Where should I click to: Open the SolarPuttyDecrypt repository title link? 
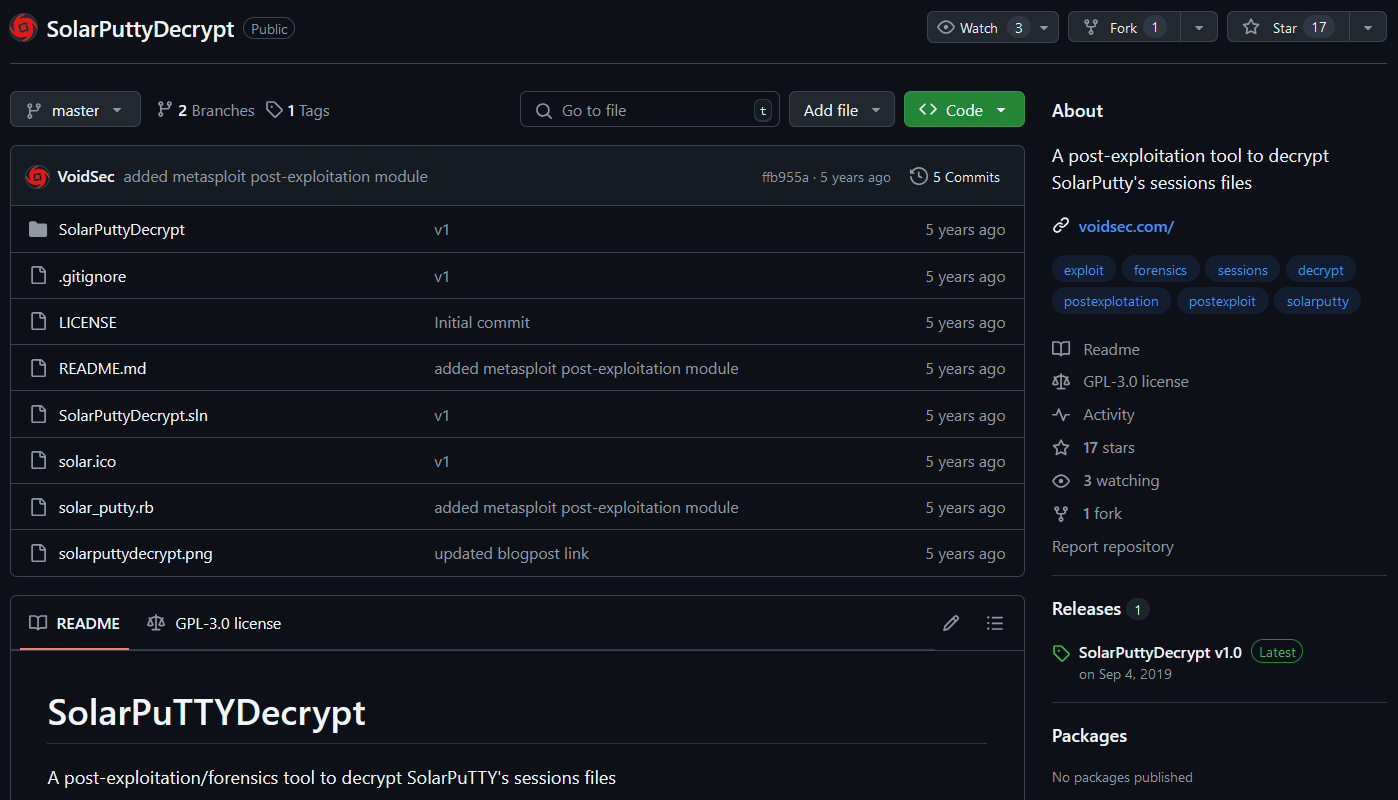(x=140, y=28)
